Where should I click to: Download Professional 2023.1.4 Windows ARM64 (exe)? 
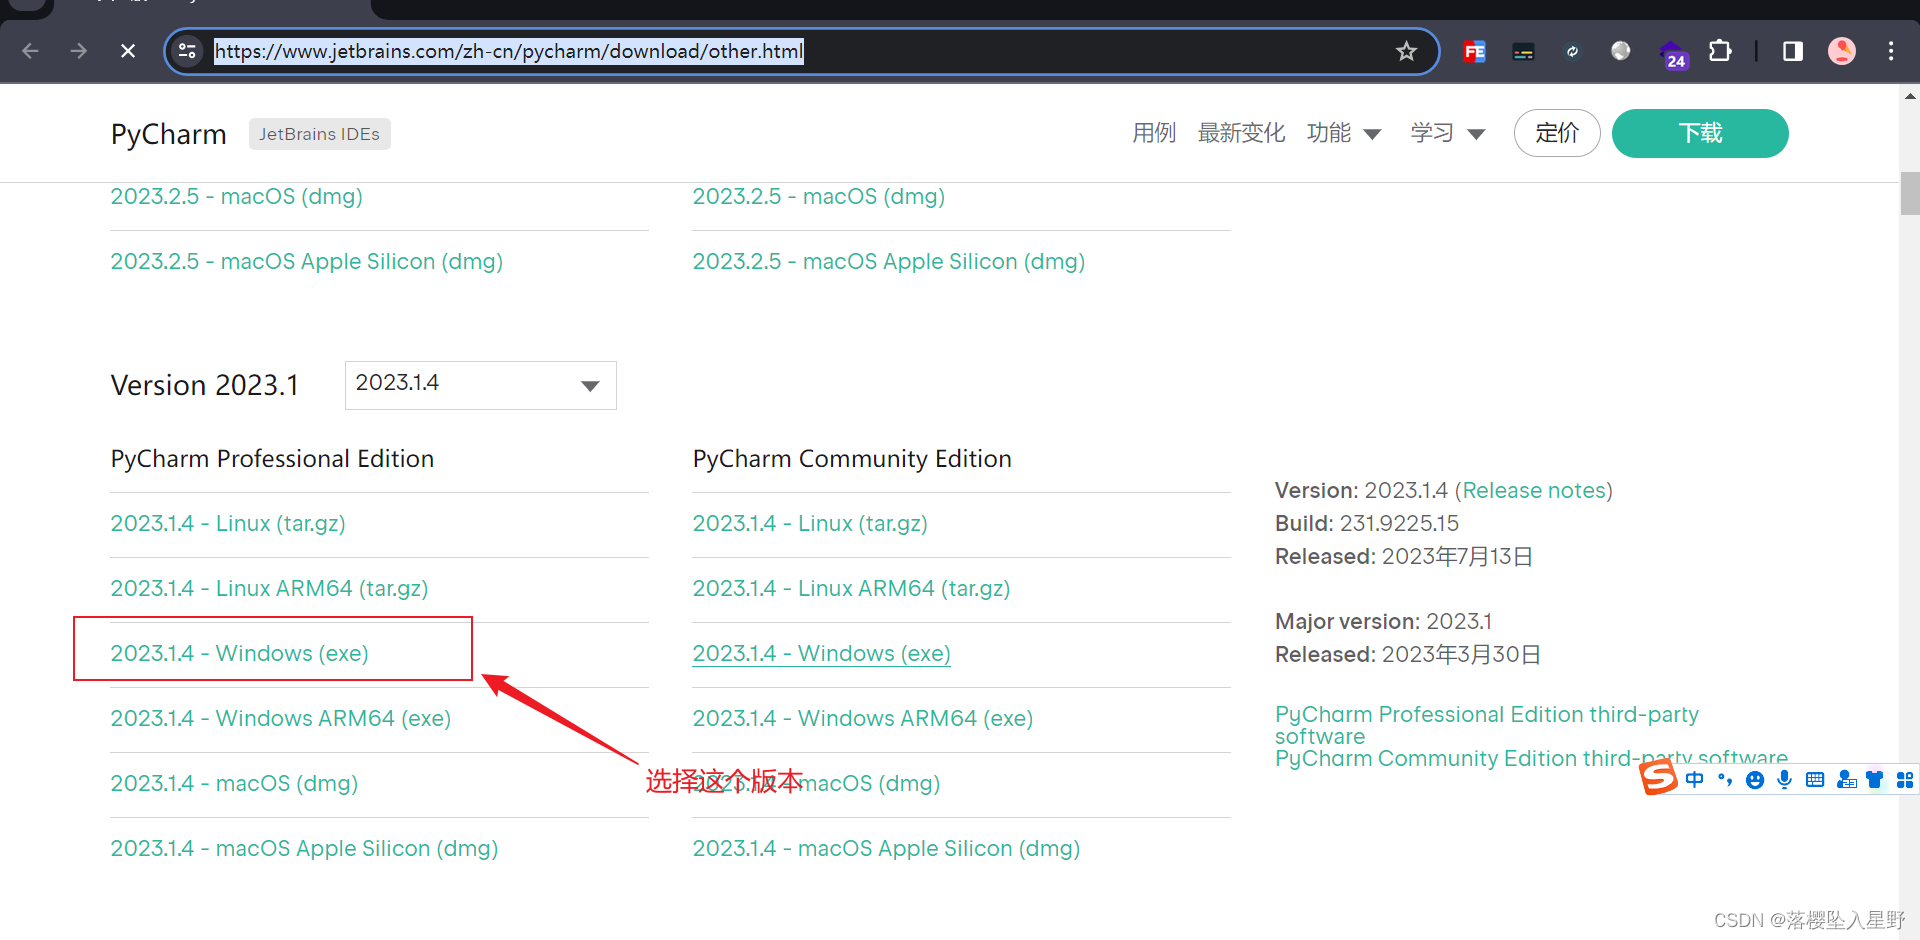[281, 719]
